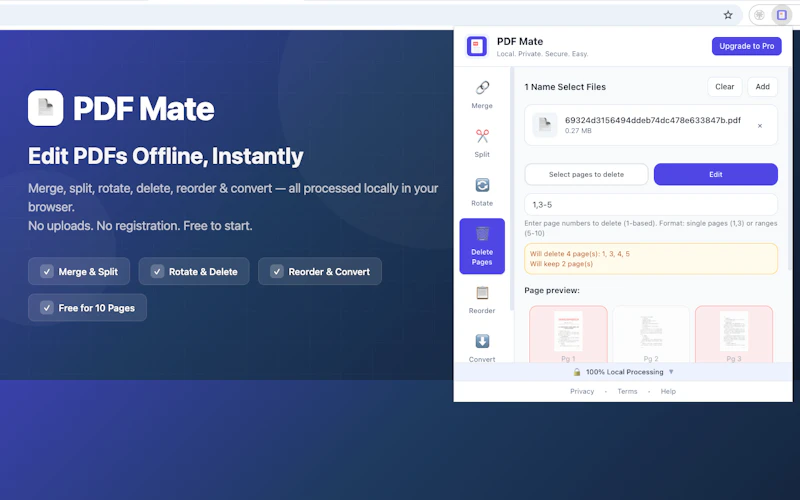This screenshot has width=800, height=500.
Task: Click the PDF file document icon
Action: (545, 125)
